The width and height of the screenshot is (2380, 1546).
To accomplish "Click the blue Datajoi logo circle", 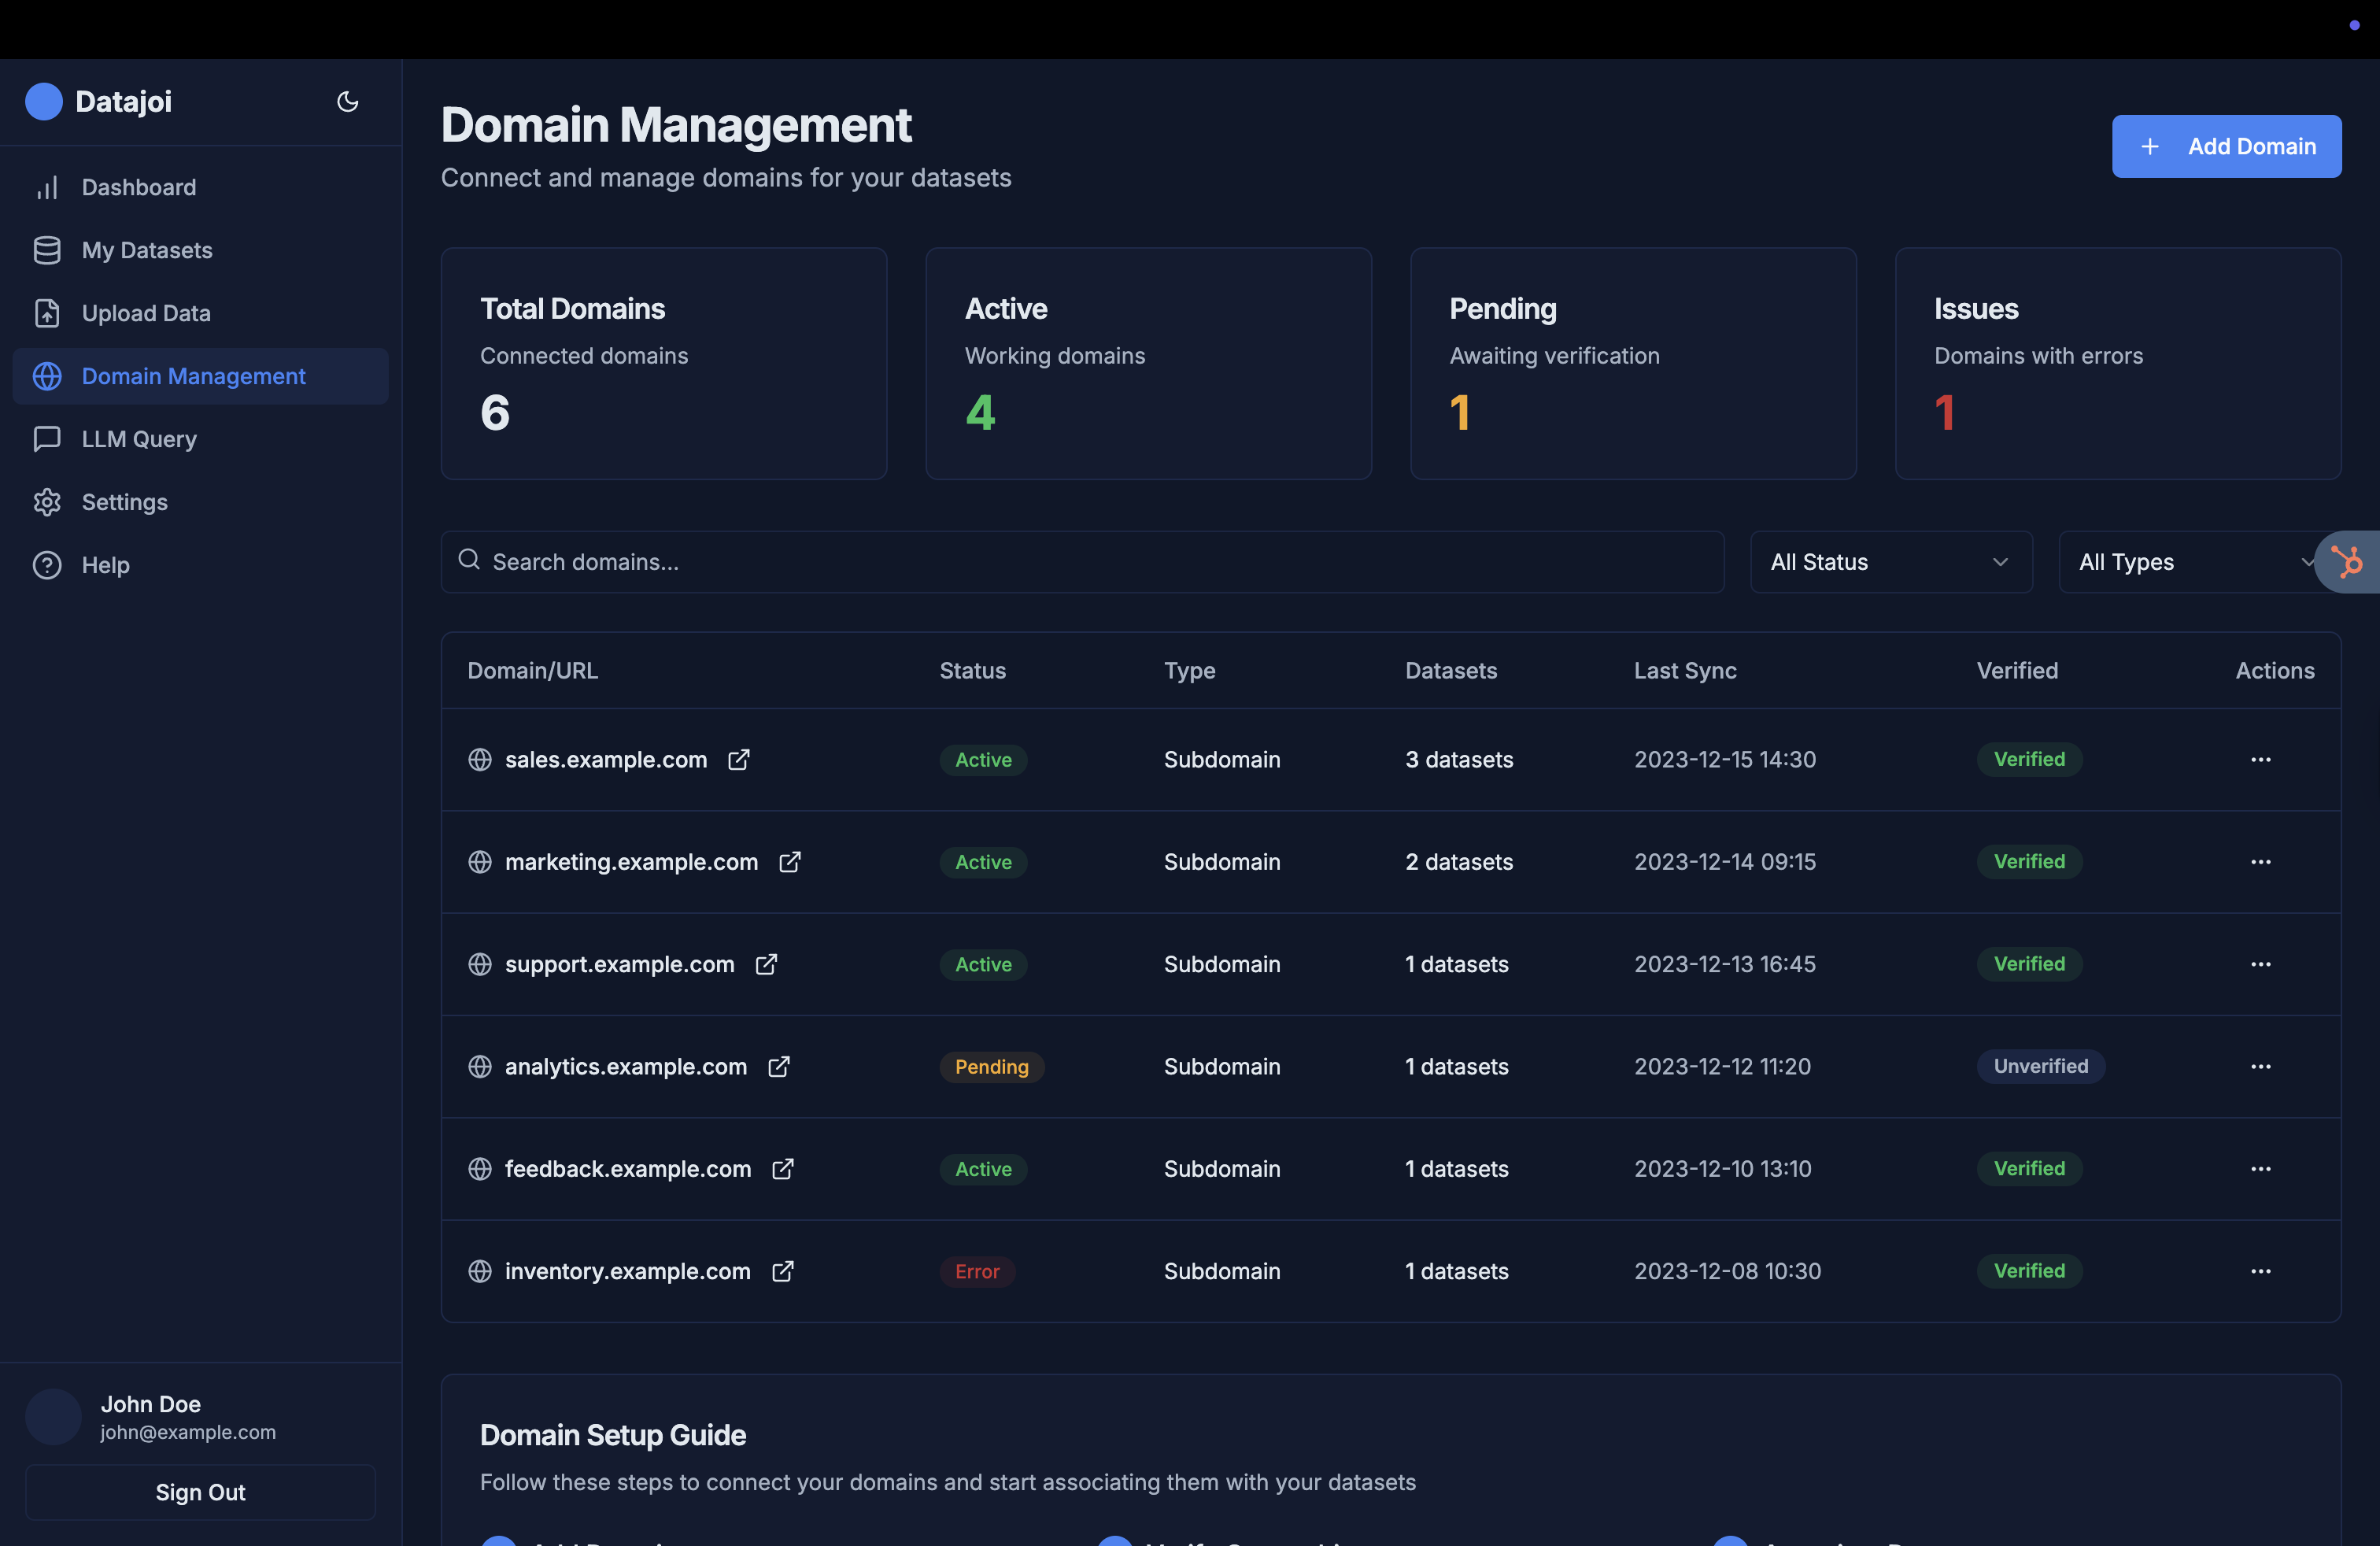I will [44, 101].
